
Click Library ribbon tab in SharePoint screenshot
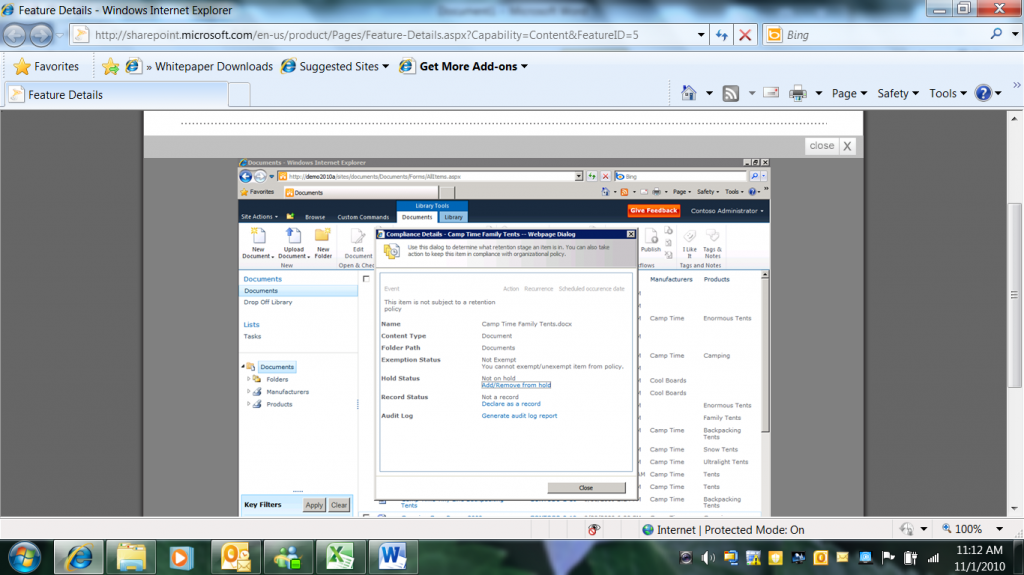click(x=453, y=217)
